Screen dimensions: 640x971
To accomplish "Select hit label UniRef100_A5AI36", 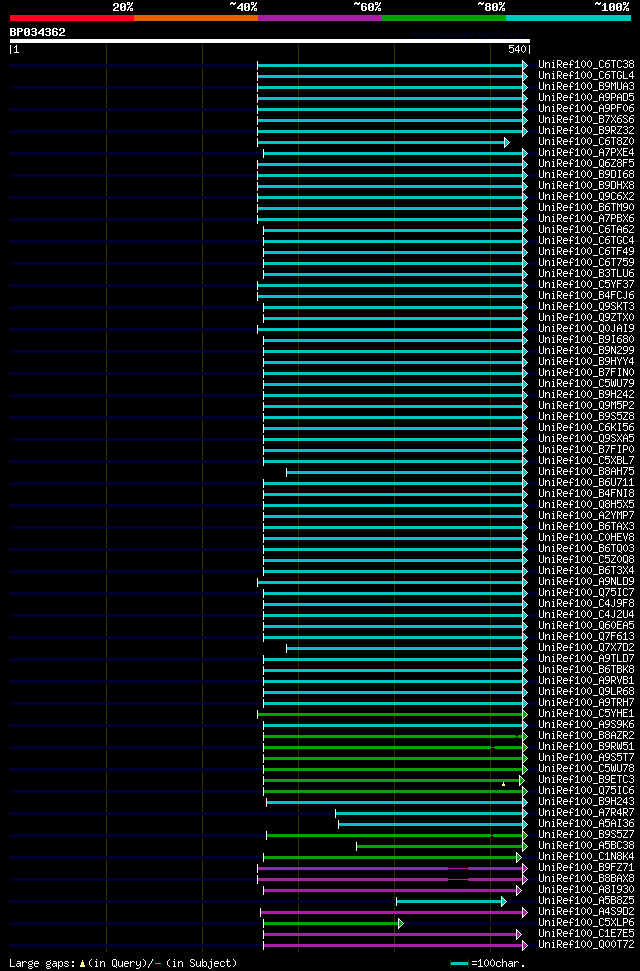I will click(x=586, y=825).
